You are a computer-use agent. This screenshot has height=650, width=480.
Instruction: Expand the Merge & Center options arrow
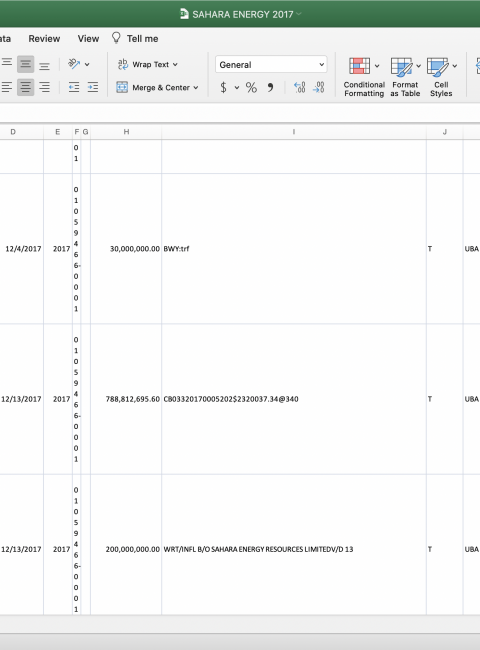(x=196, y=88)
